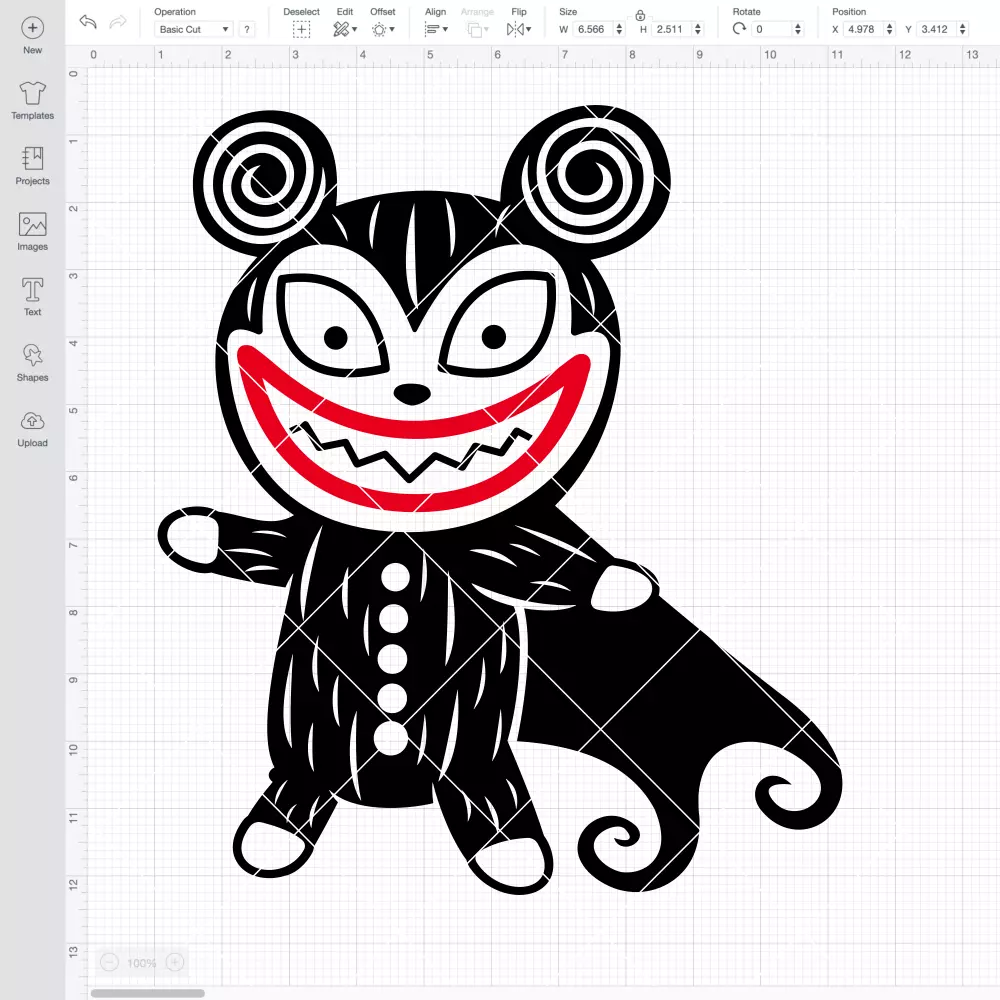Expand the Align options
Image resolution: width=1000 pixels, height=1000 pixels.
pyautogui.click(x=436, y=29)
